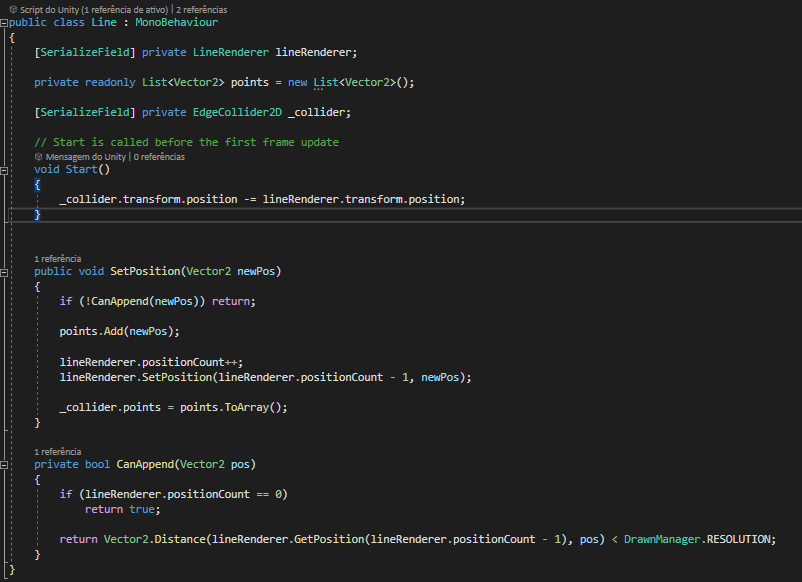This screenshot has height=582, width=802.
Task: Show "1 referência" above the SetPosition method
Action: click(x=58, y=258)
